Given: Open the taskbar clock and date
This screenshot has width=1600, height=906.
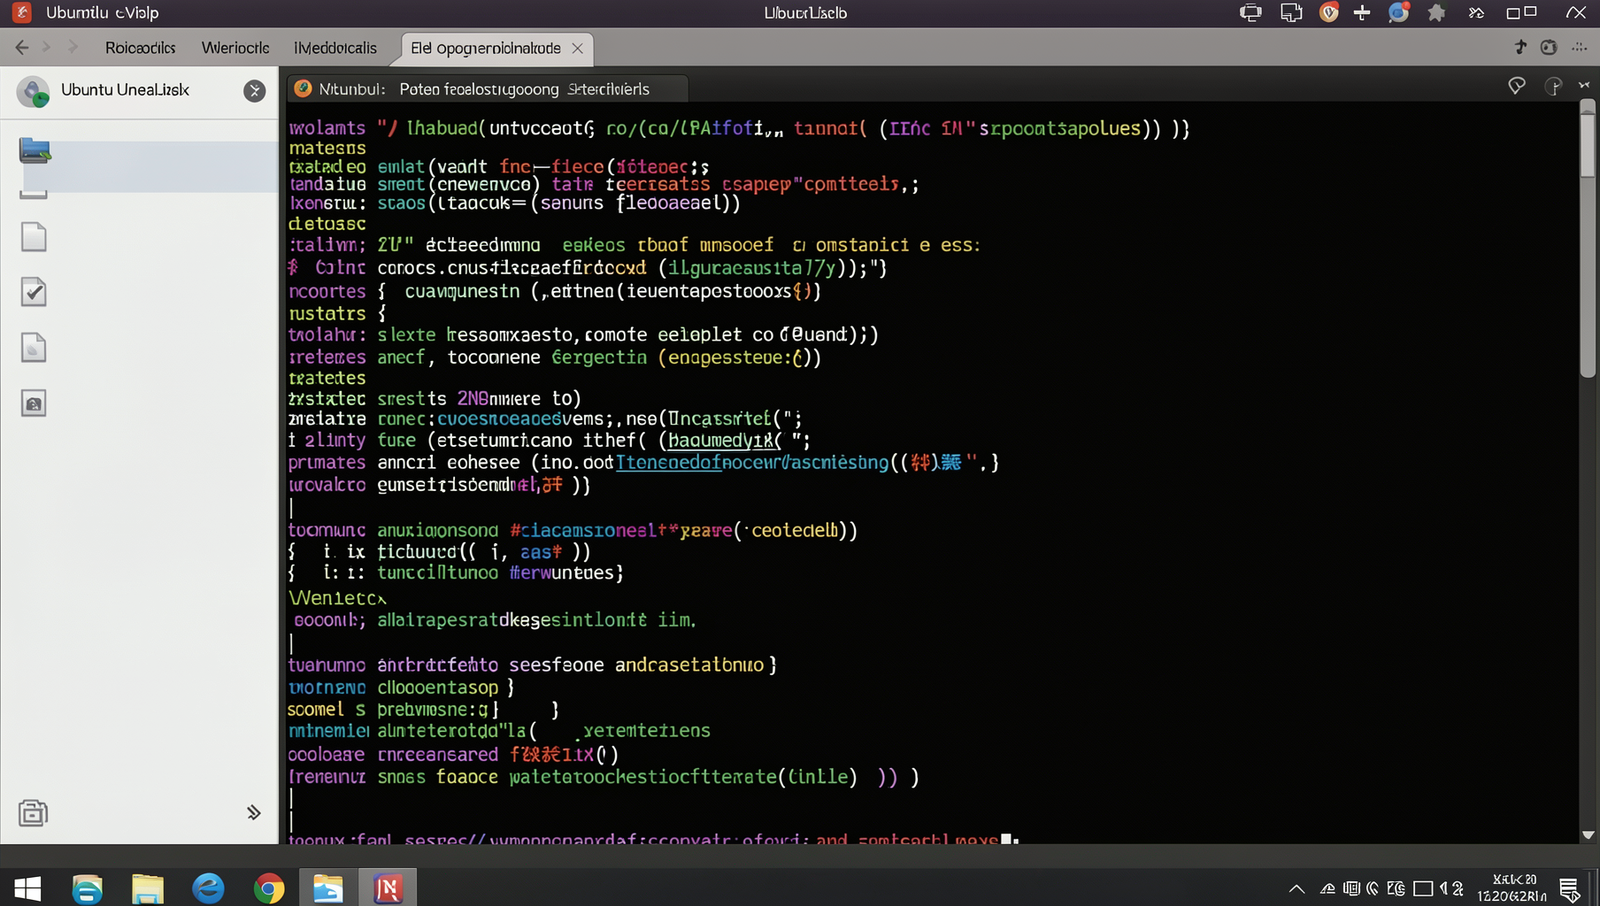Looking at the screenshot, I should [x=1512, y=888].
